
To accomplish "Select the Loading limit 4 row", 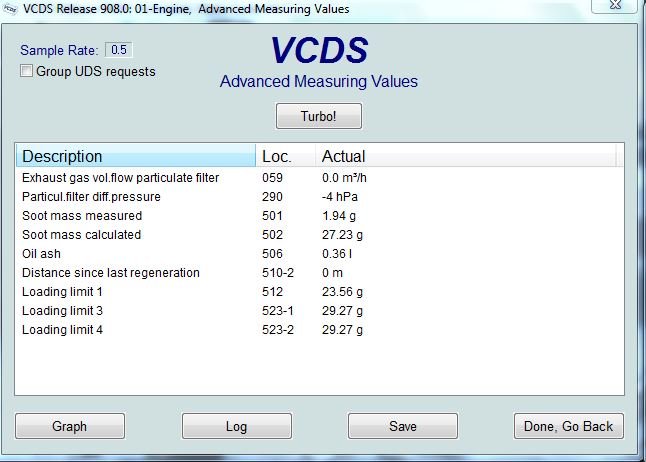I will [319, 329].
